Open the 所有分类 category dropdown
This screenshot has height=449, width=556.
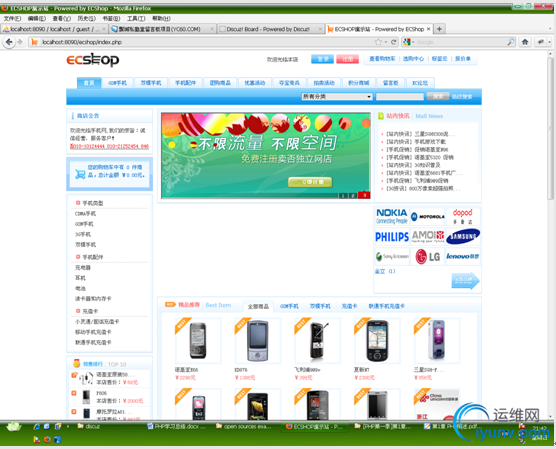click(x=337, y=96)
